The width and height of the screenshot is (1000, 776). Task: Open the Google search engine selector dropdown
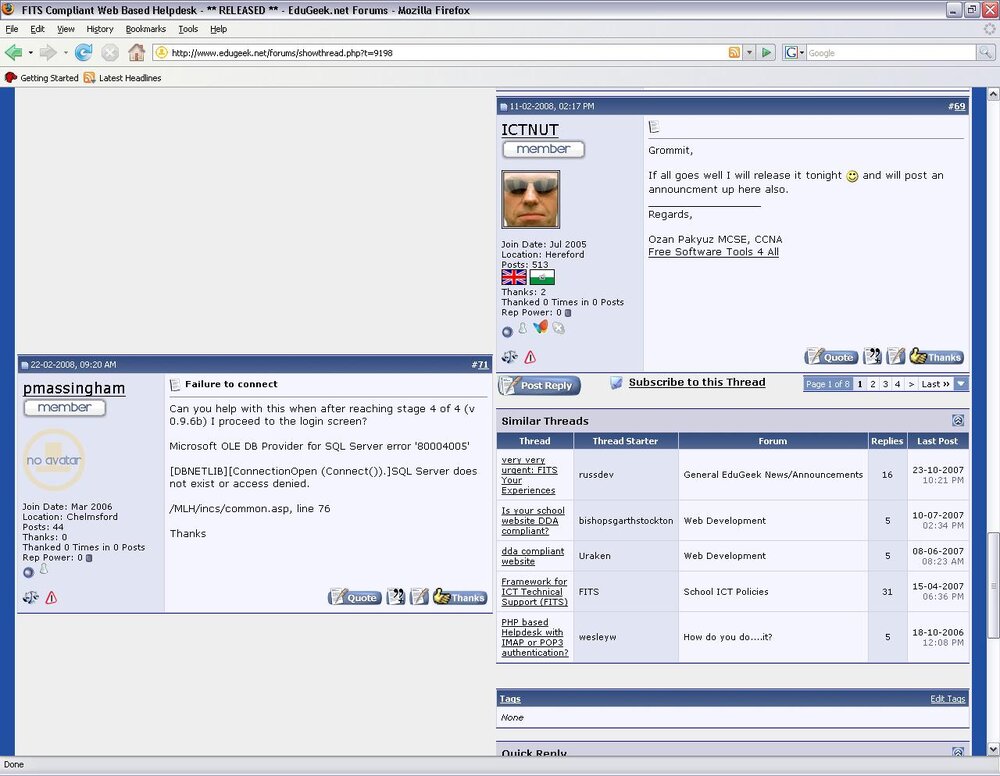pyautogui.click(x=795, y=53)
